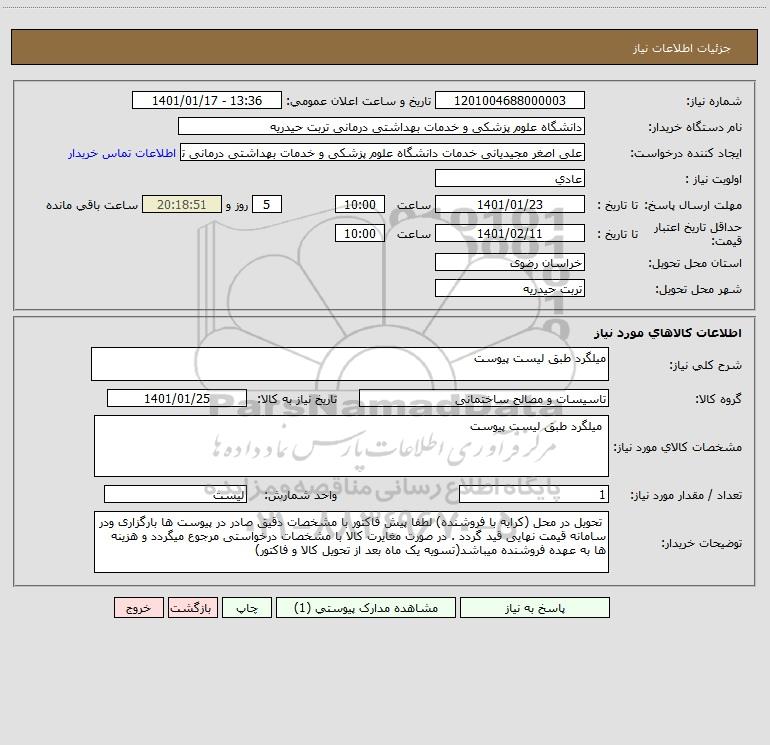The image size is (770, 745).
Task: Click the خروج exit button
Action: pyautogui.click(x=138, y=608)
